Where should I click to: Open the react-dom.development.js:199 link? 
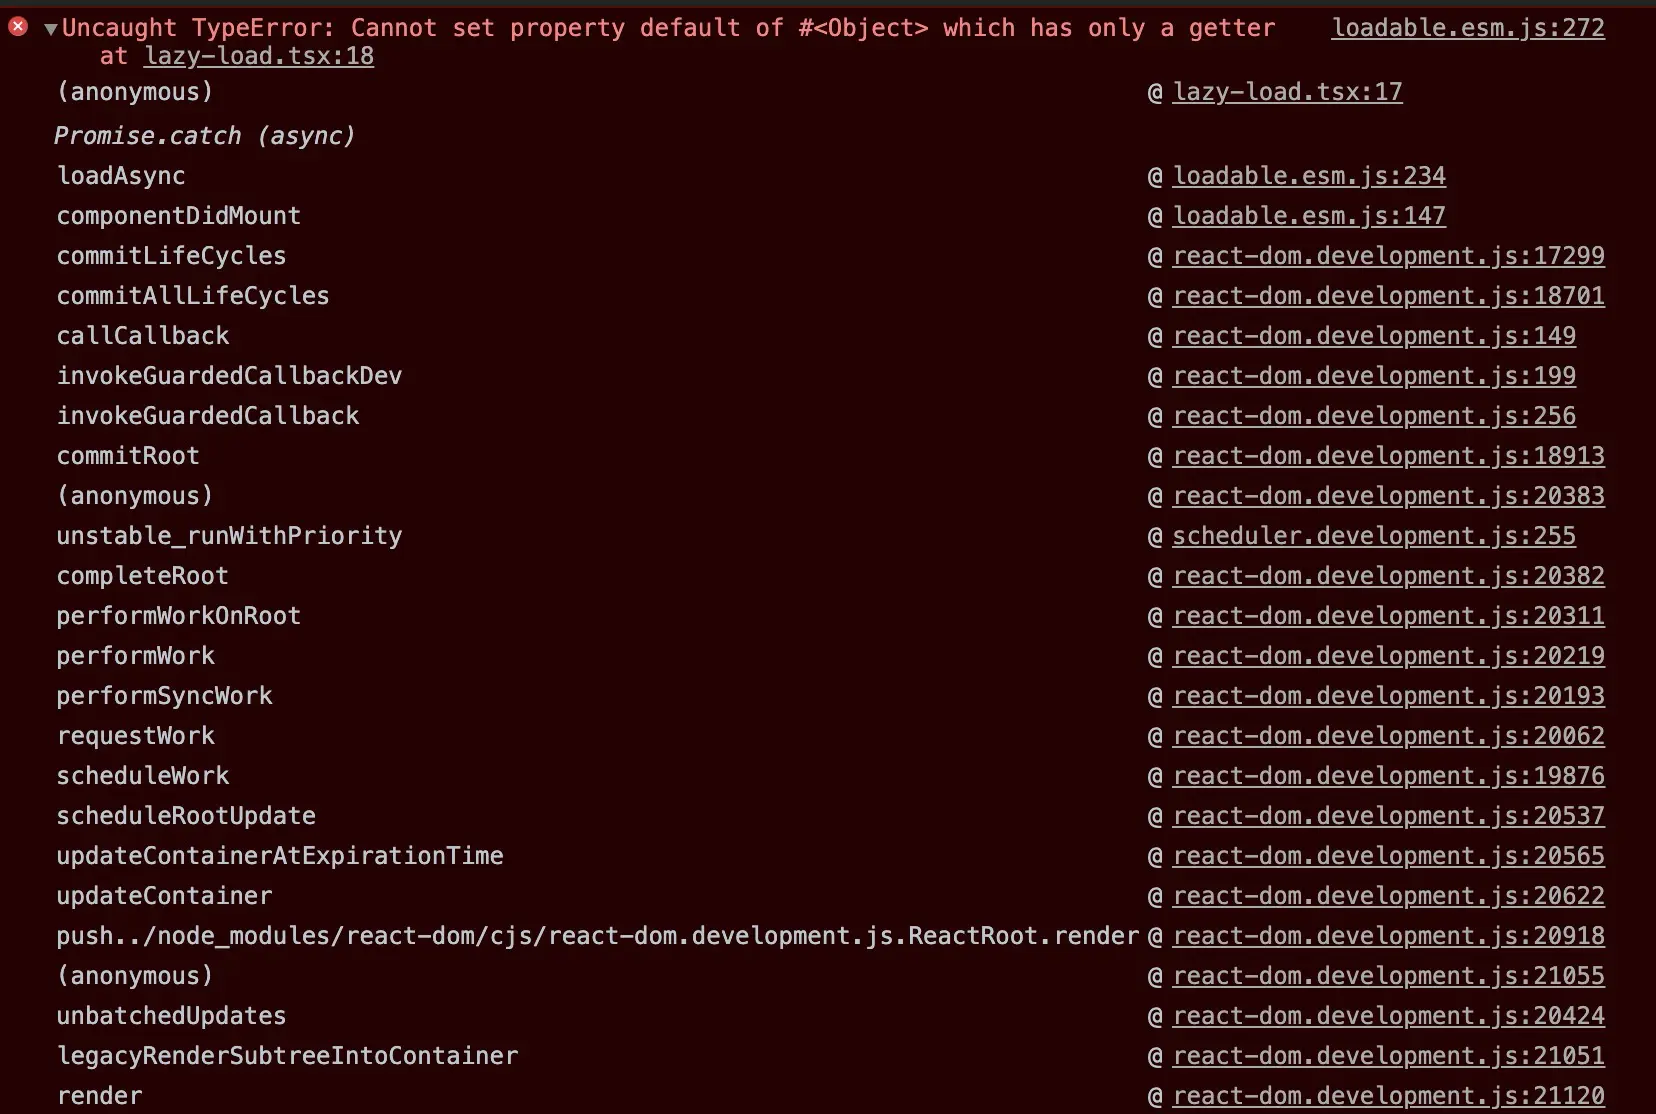(x=1373, y=376)
